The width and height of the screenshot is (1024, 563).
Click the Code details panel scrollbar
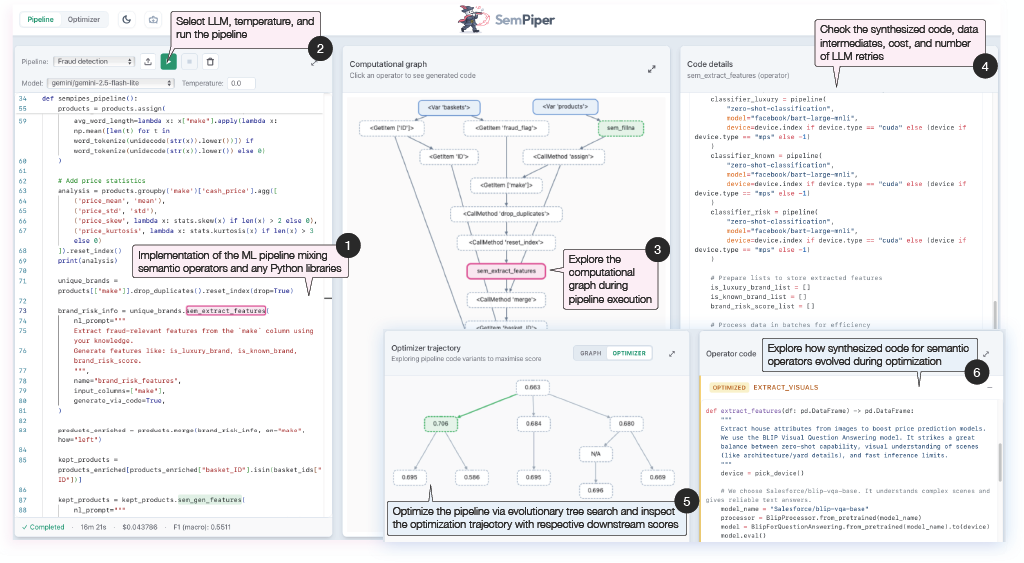995,314
